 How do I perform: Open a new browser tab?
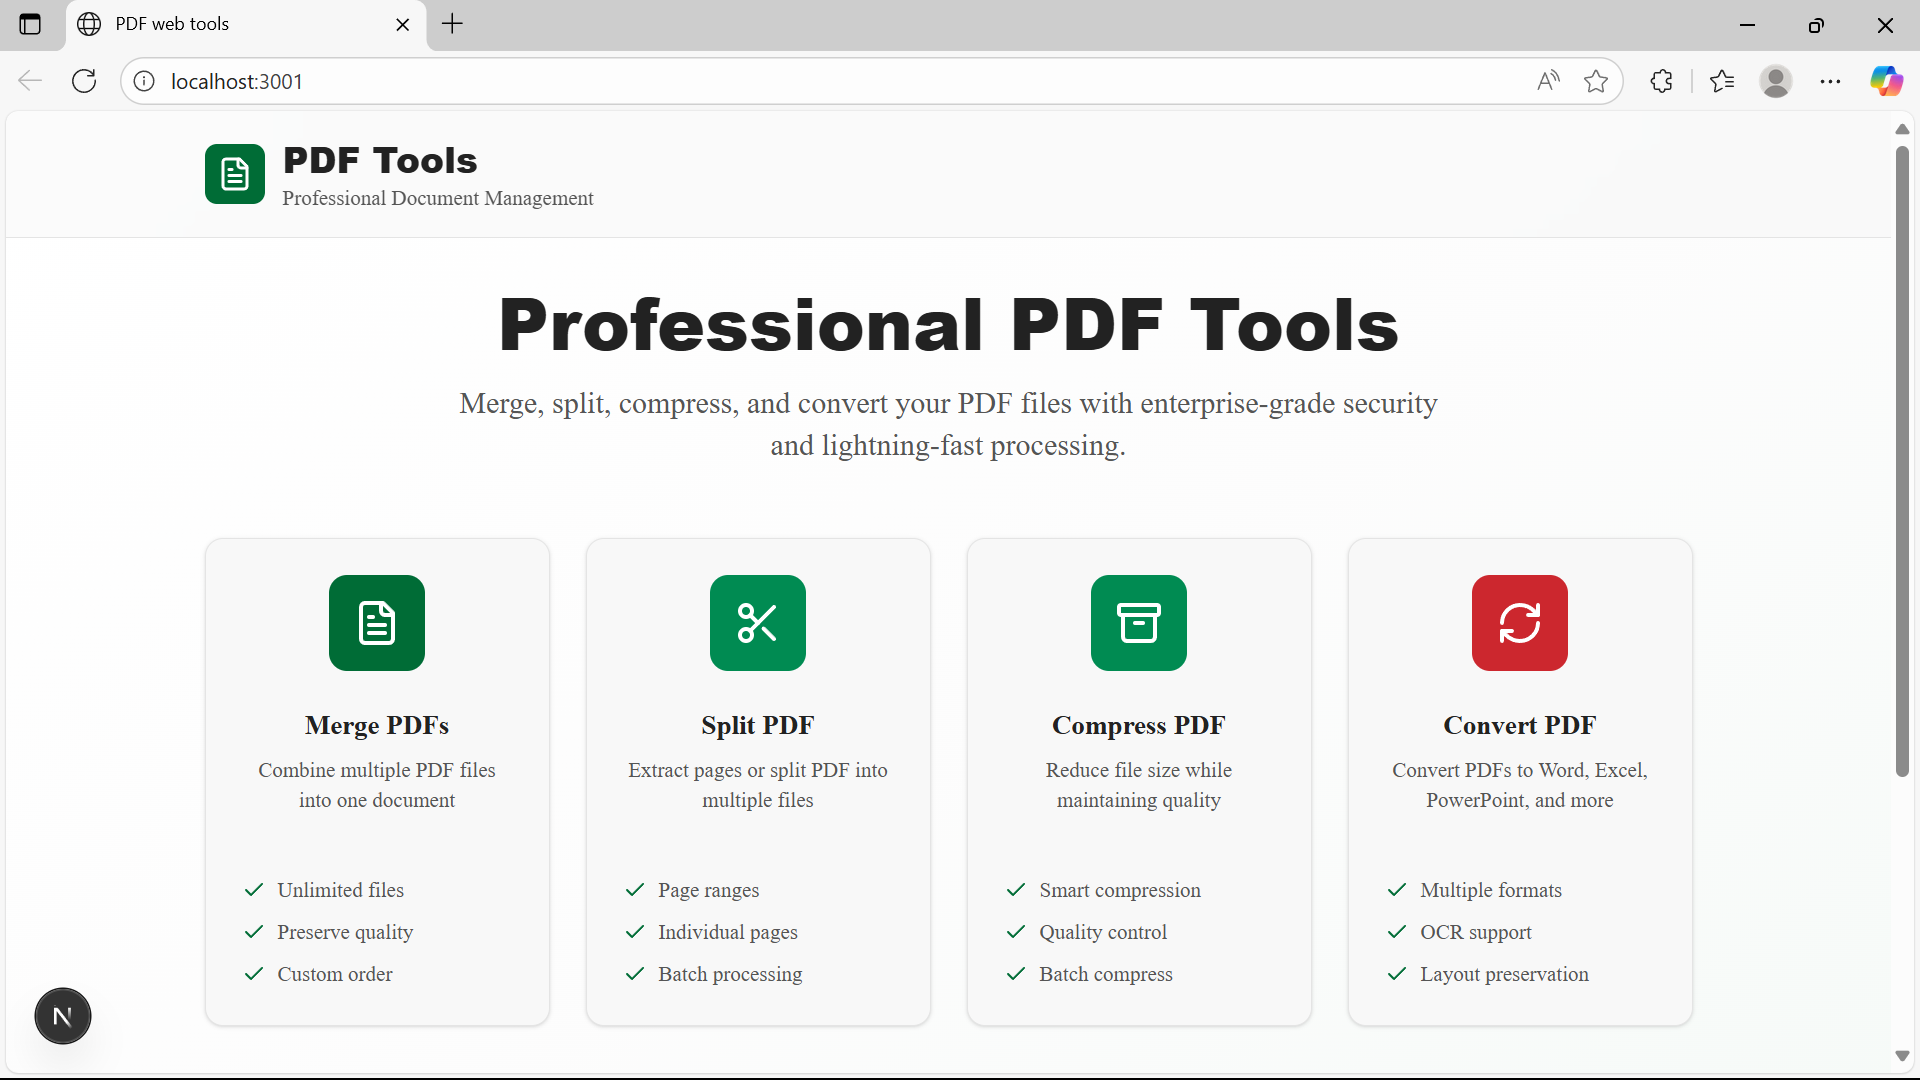point(452,24)
